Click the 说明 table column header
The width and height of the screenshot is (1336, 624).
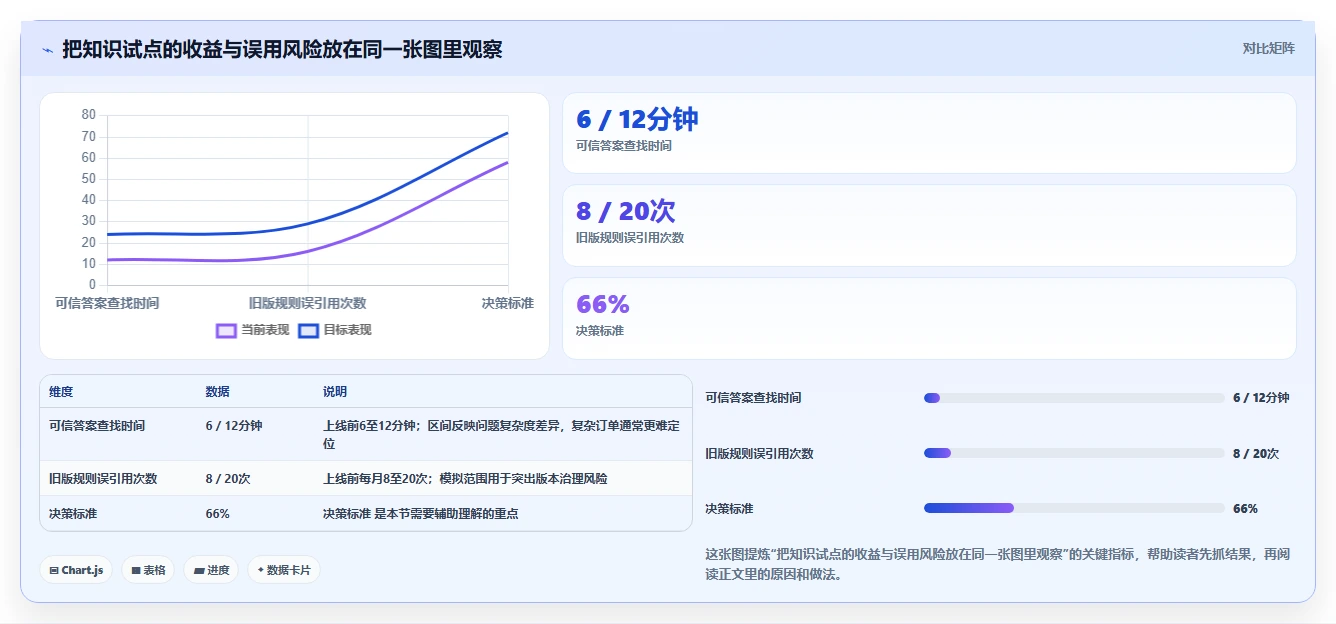coord(335,392)
